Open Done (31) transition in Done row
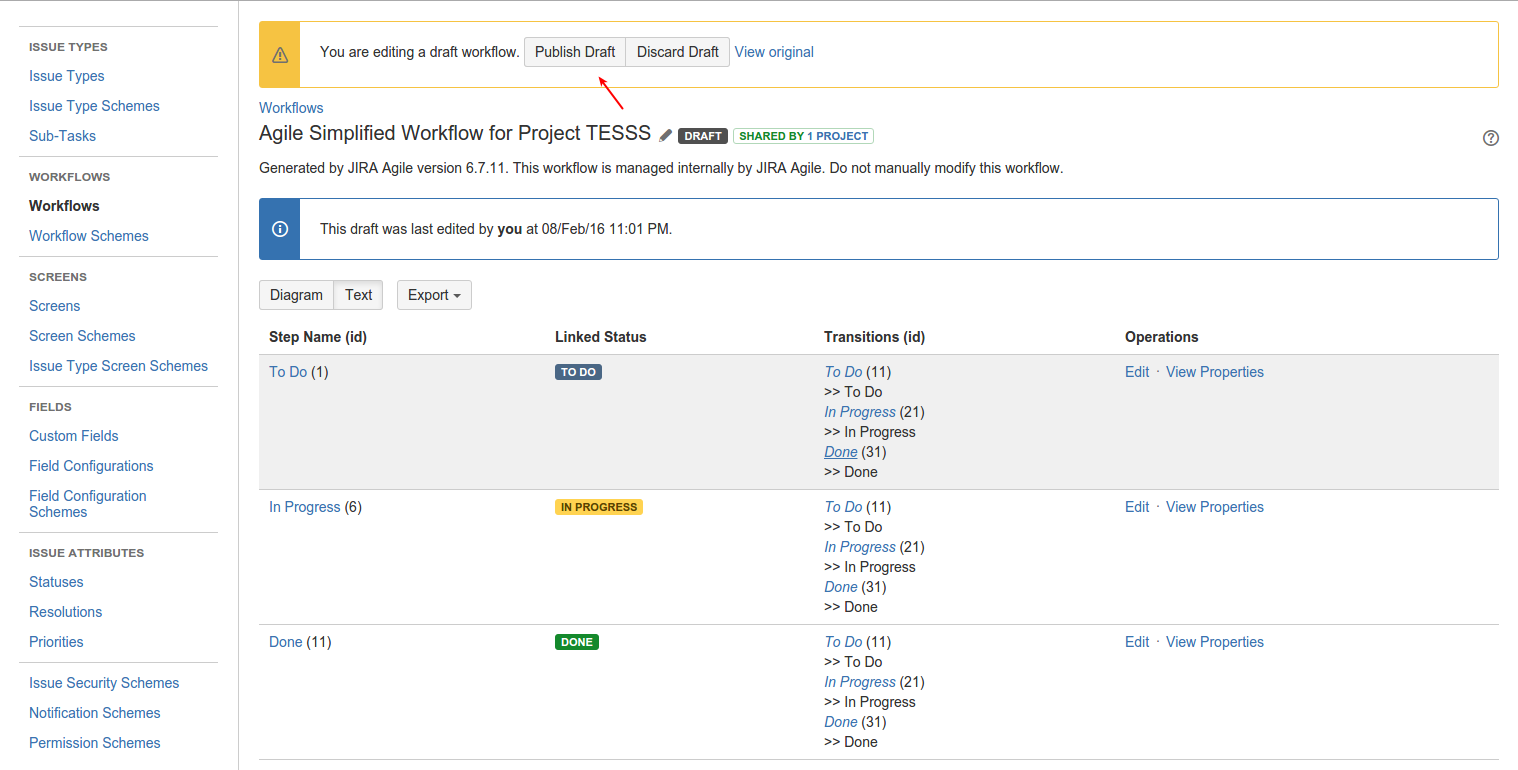This screenshot has height=770, width=1518. point(841,722)
